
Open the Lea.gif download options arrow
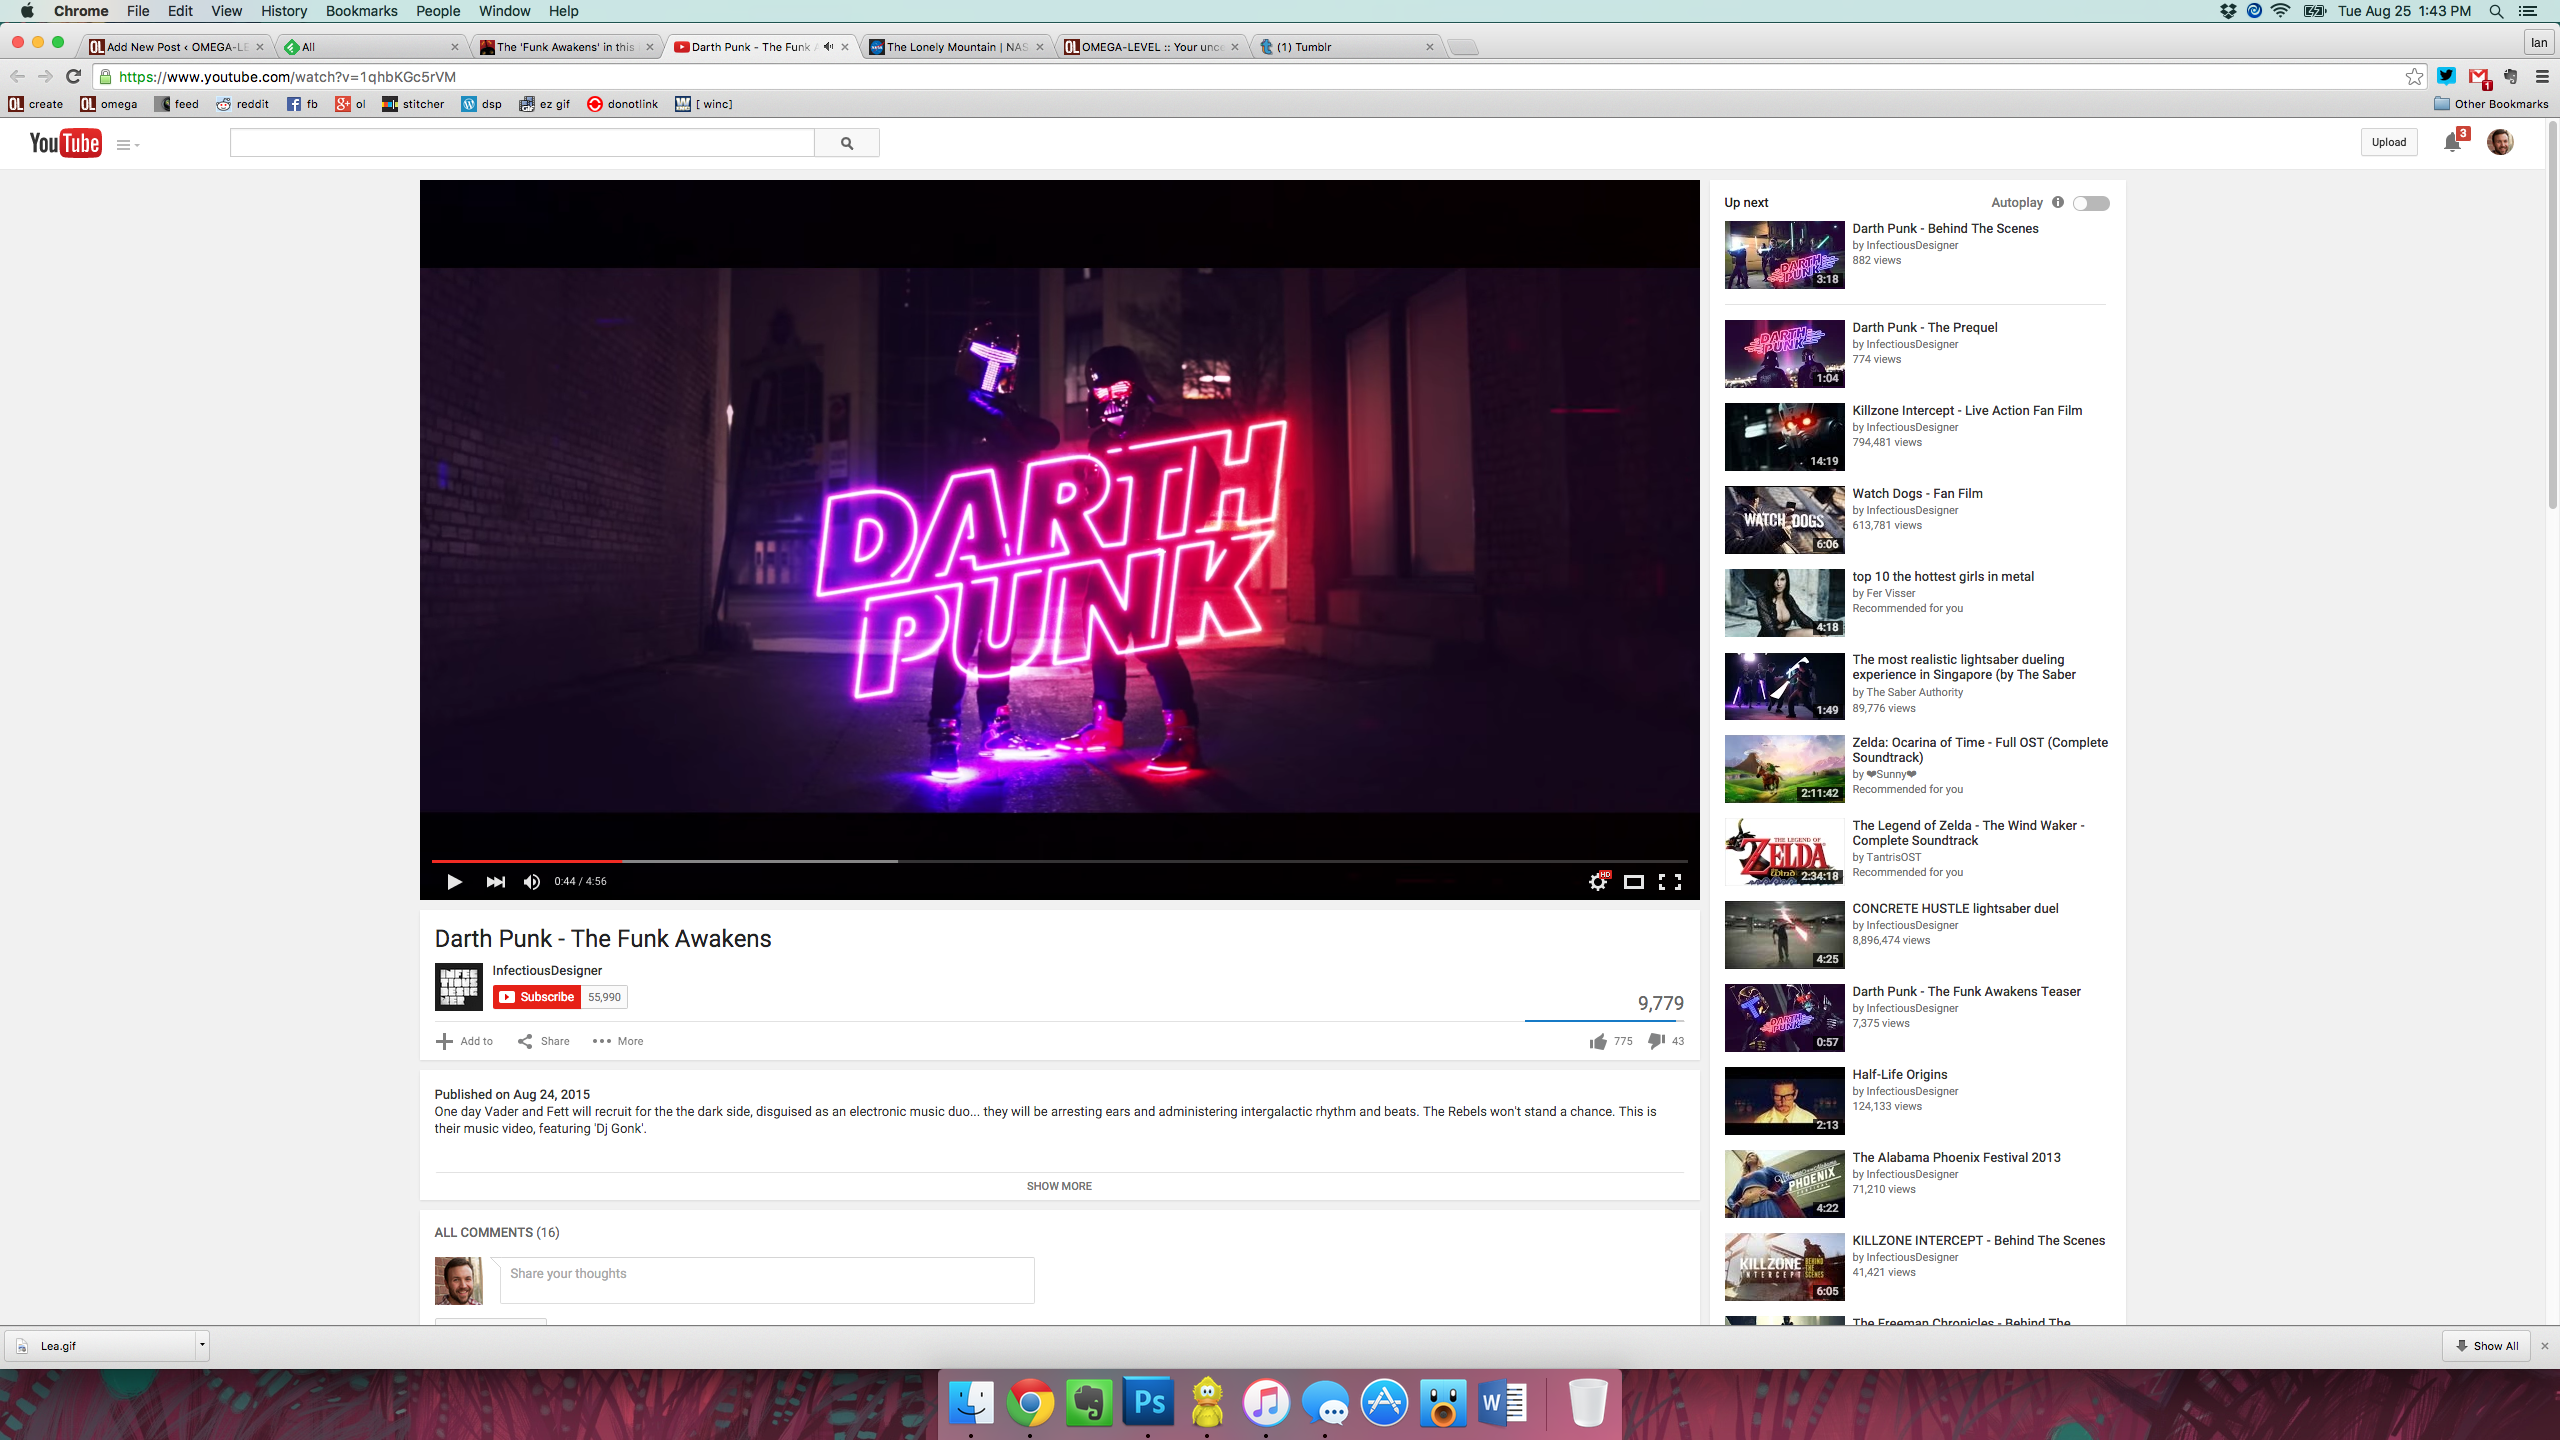click(x=202, y=1345)
